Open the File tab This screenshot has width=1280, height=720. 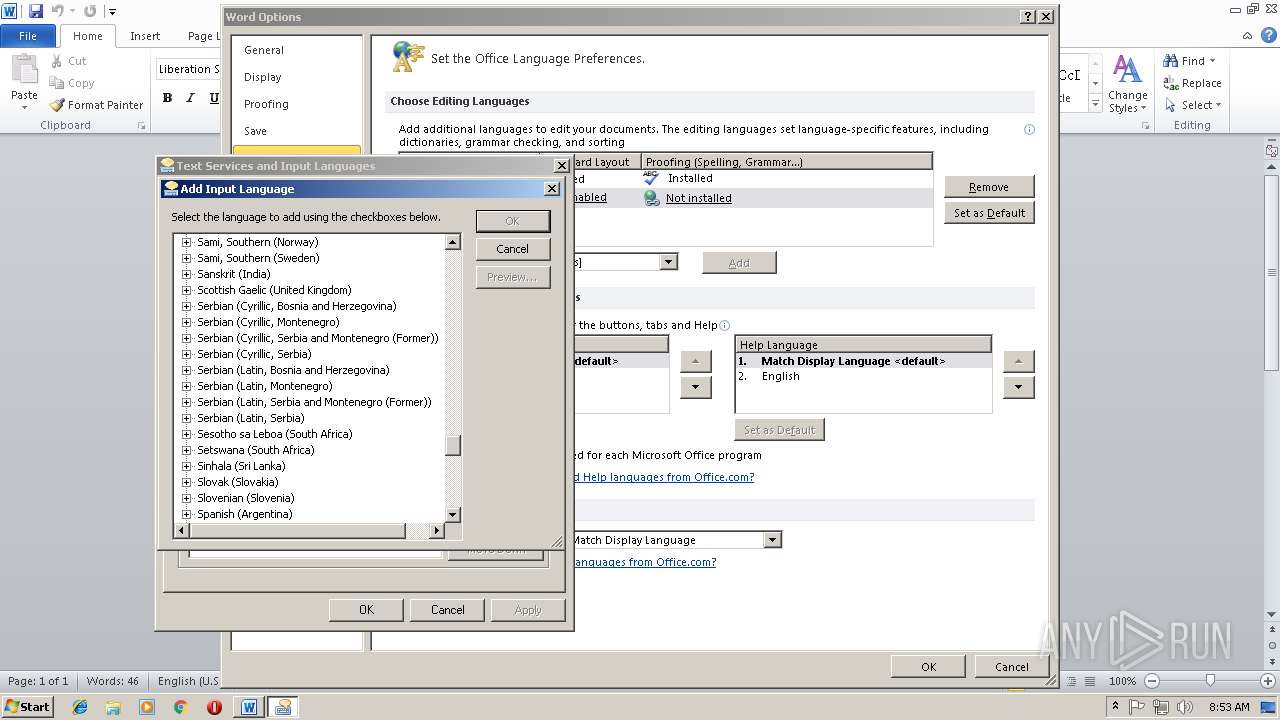tap(28, 36)
